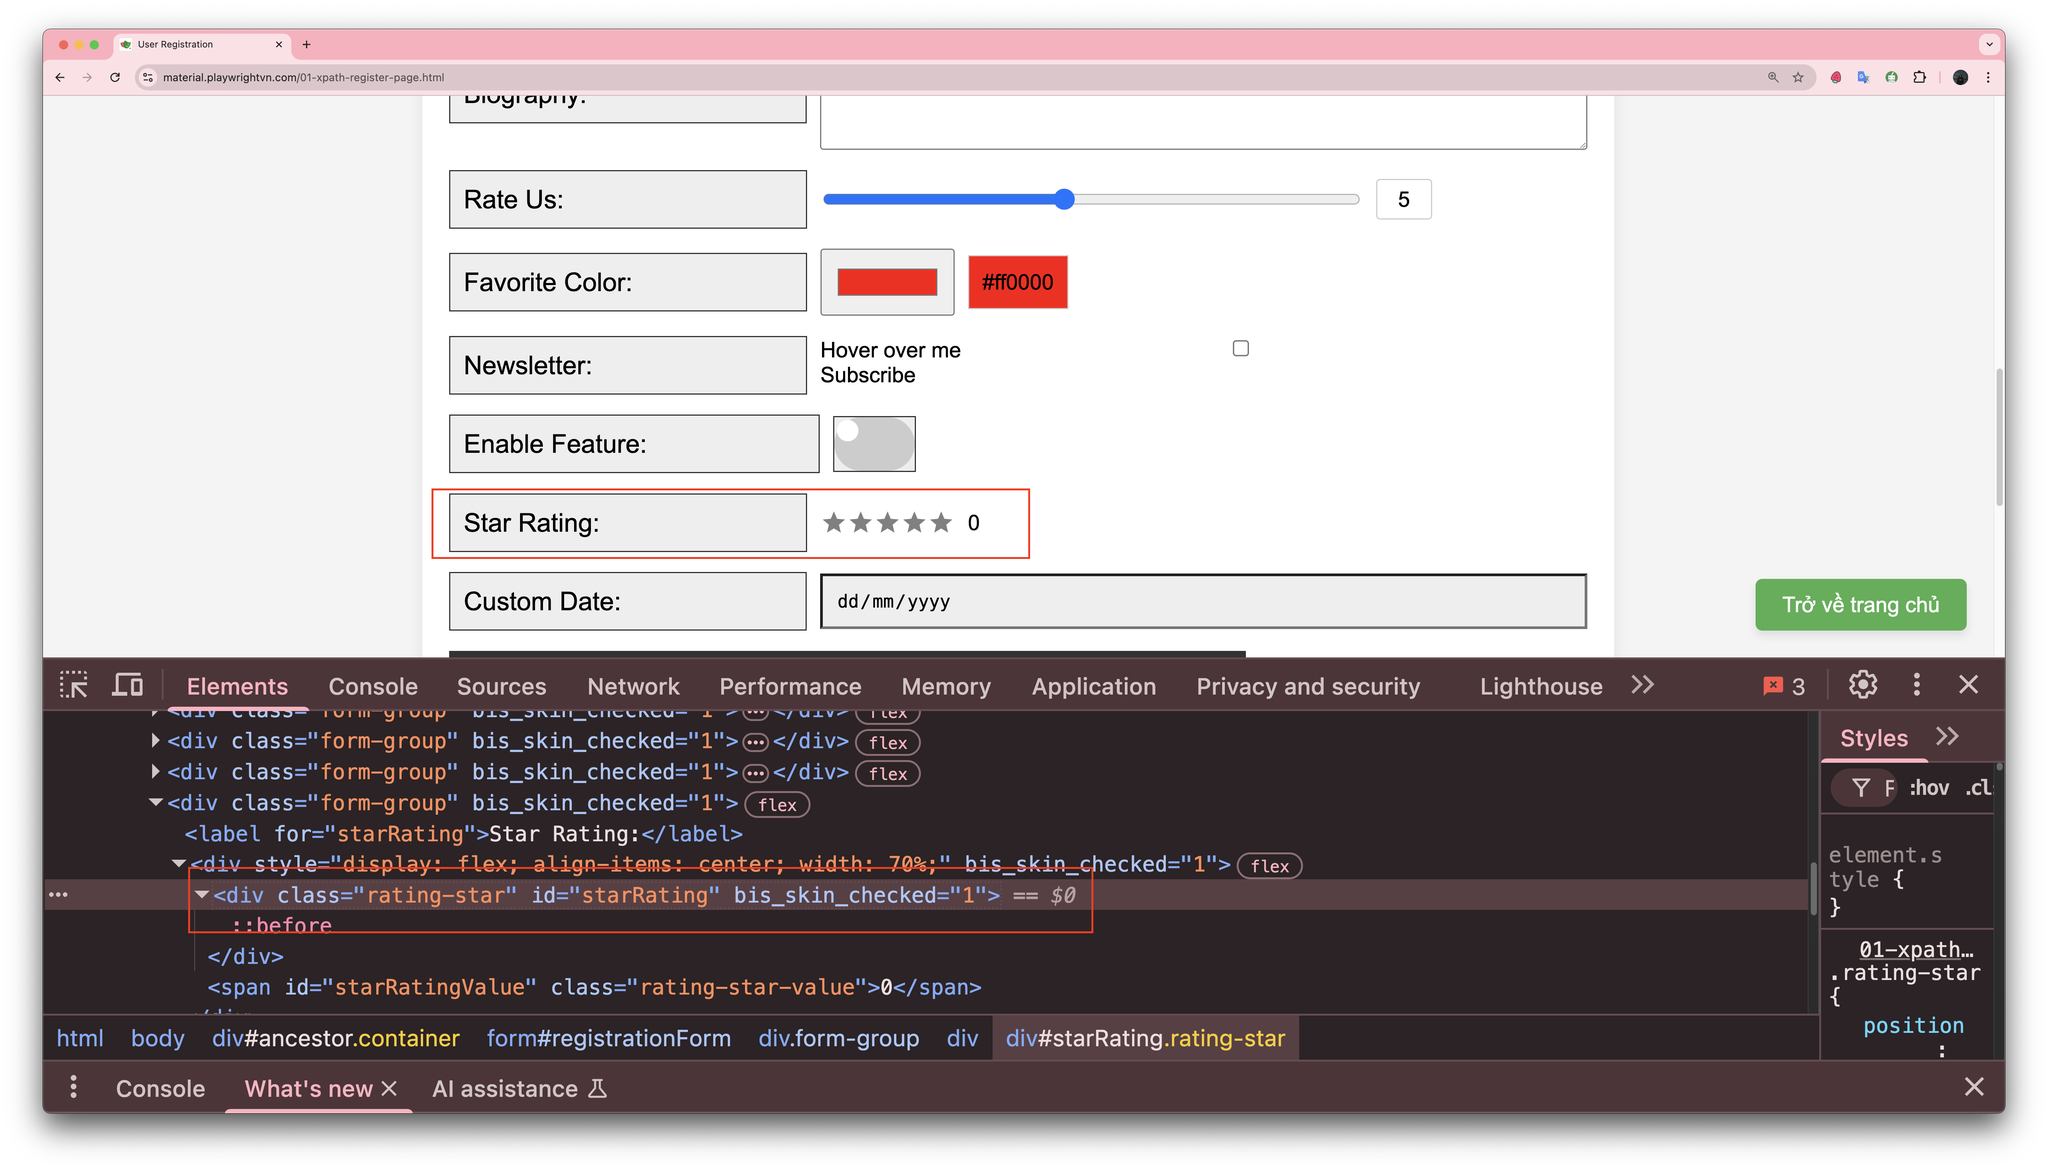Bookmark this page with the star icon
2048x1170 pixels.
point(1798,77)
